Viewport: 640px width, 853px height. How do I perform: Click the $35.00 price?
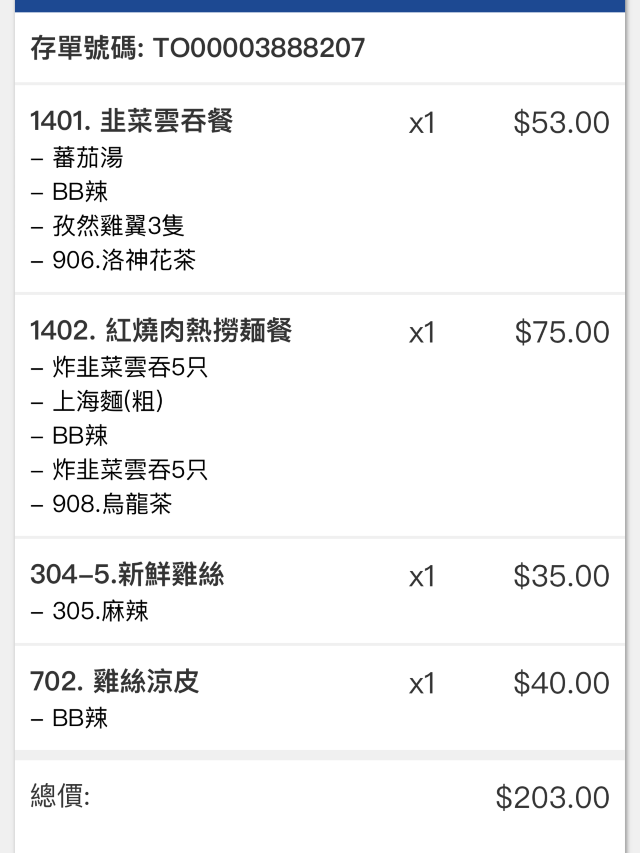point(561,576)
